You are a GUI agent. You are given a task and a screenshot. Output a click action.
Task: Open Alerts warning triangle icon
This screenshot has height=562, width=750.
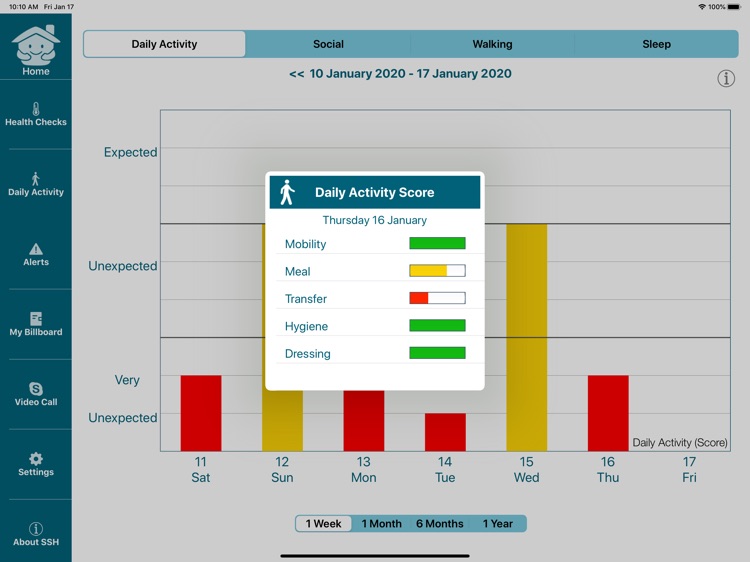[36, 249]
